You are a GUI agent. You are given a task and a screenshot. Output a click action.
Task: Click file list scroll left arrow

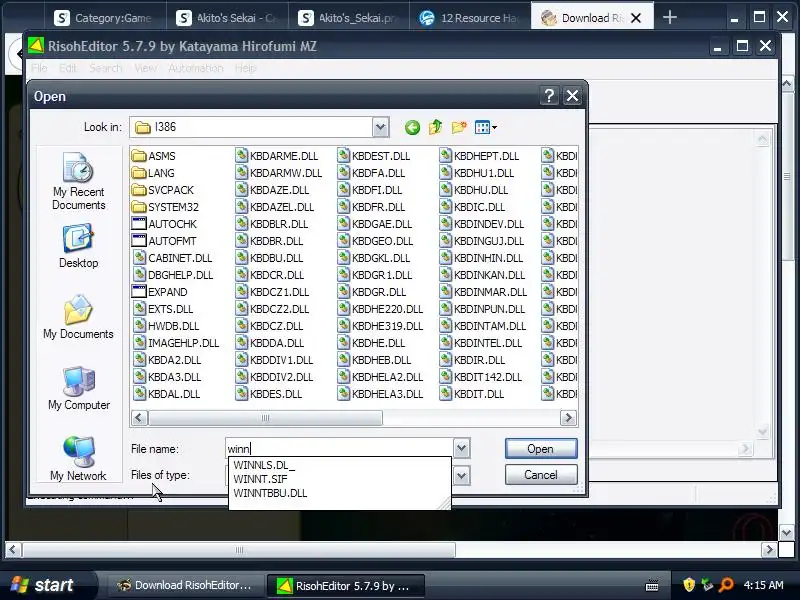pos(139,418)
